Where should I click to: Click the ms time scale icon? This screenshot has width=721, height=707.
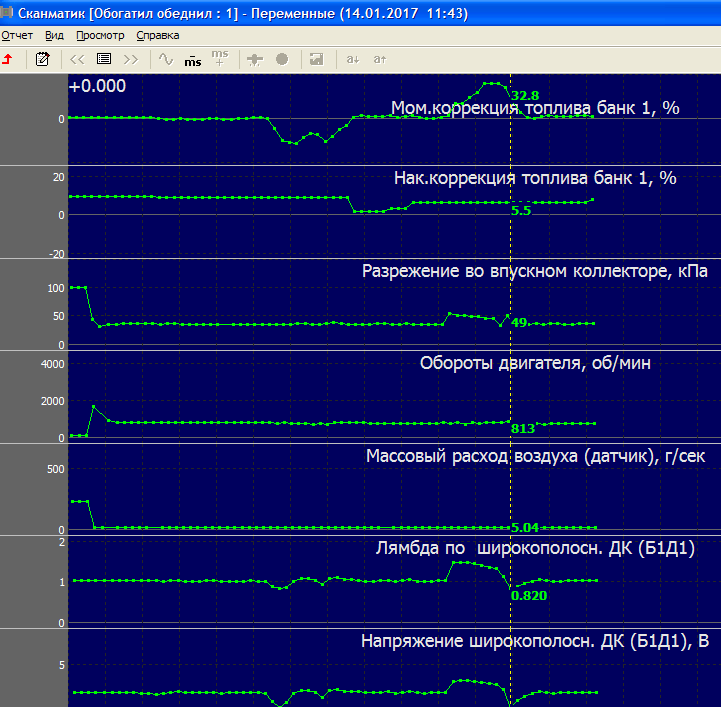(x=192, y=60)
